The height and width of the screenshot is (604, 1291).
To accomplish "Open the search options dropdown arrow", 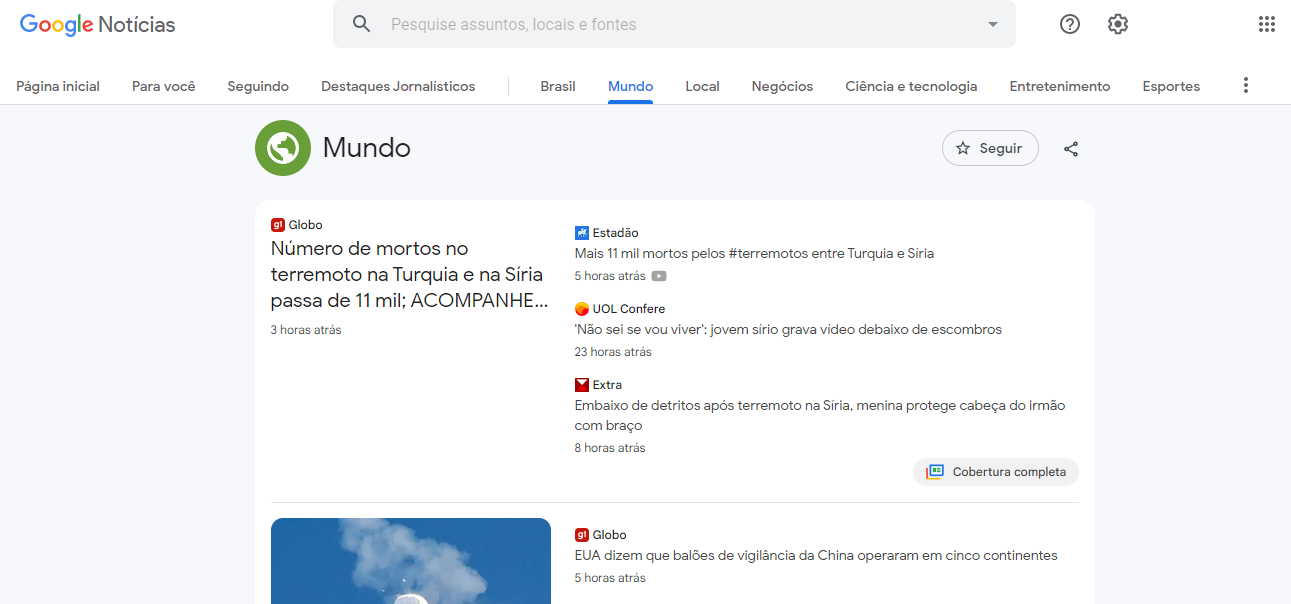I will point(992,24).
